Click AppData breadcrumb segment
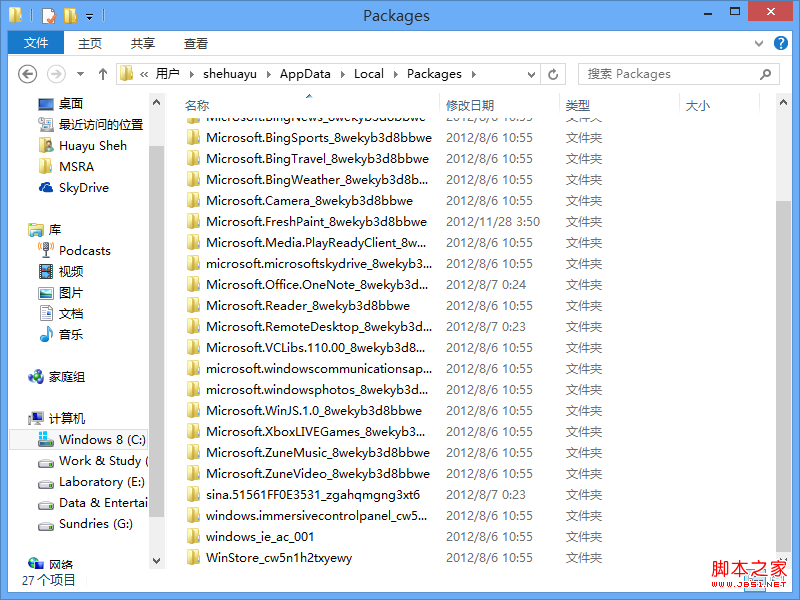The height and width of the screenshot is (600, 800). click(x=305, y=74)
